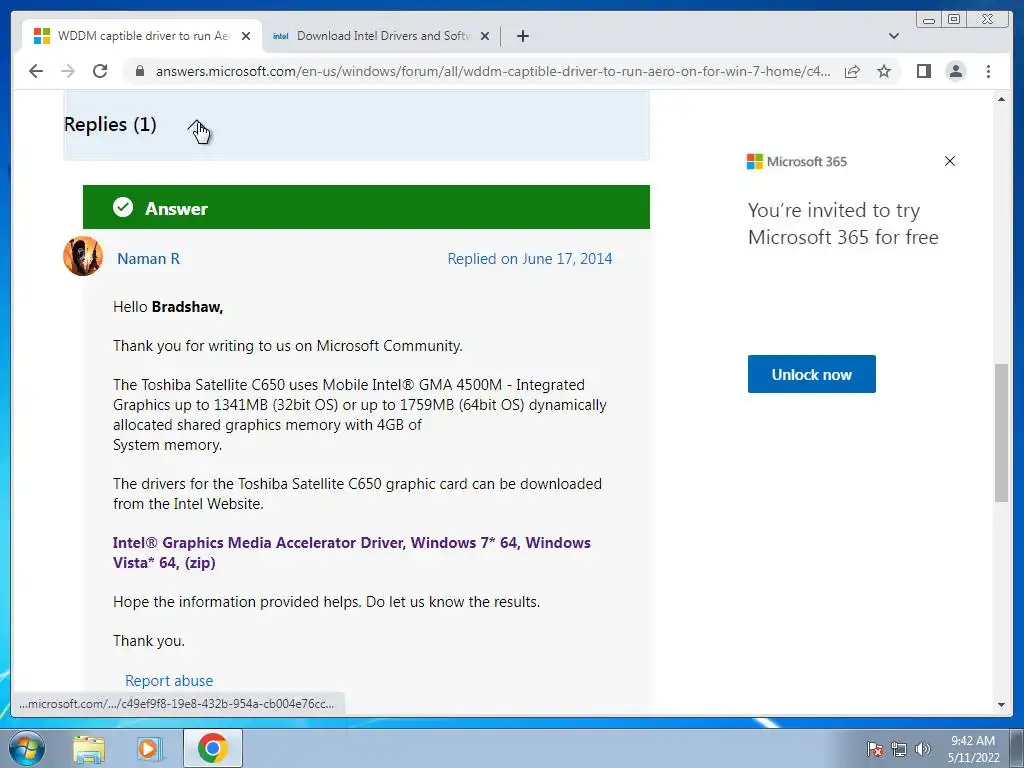Click the Show desktop button
Image resolution: width=1024 pixels, height=768 pixels.
click(1017, 748)
